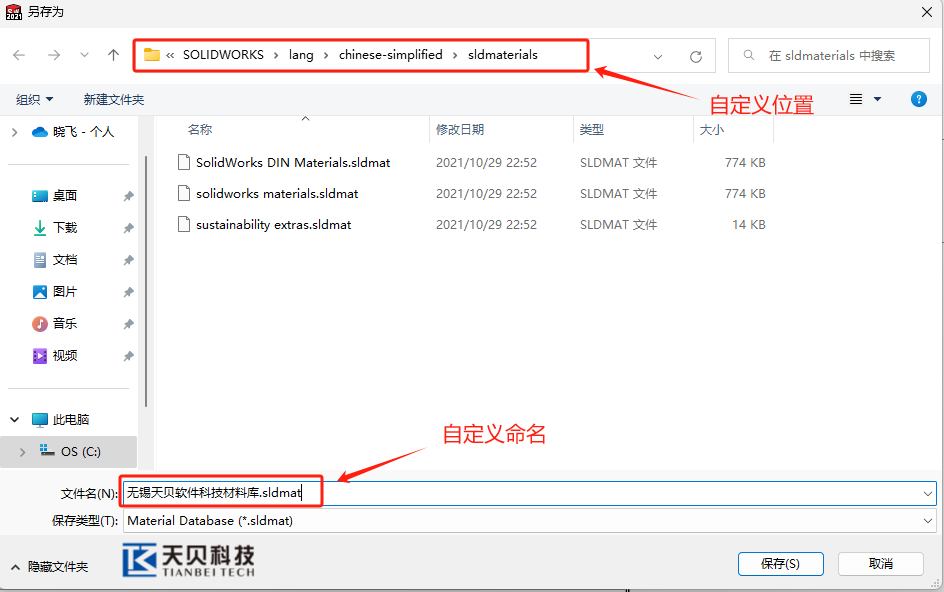The image size is (944, 592).
Task: Click pin icon next to 文档
Action: (128, 260)
